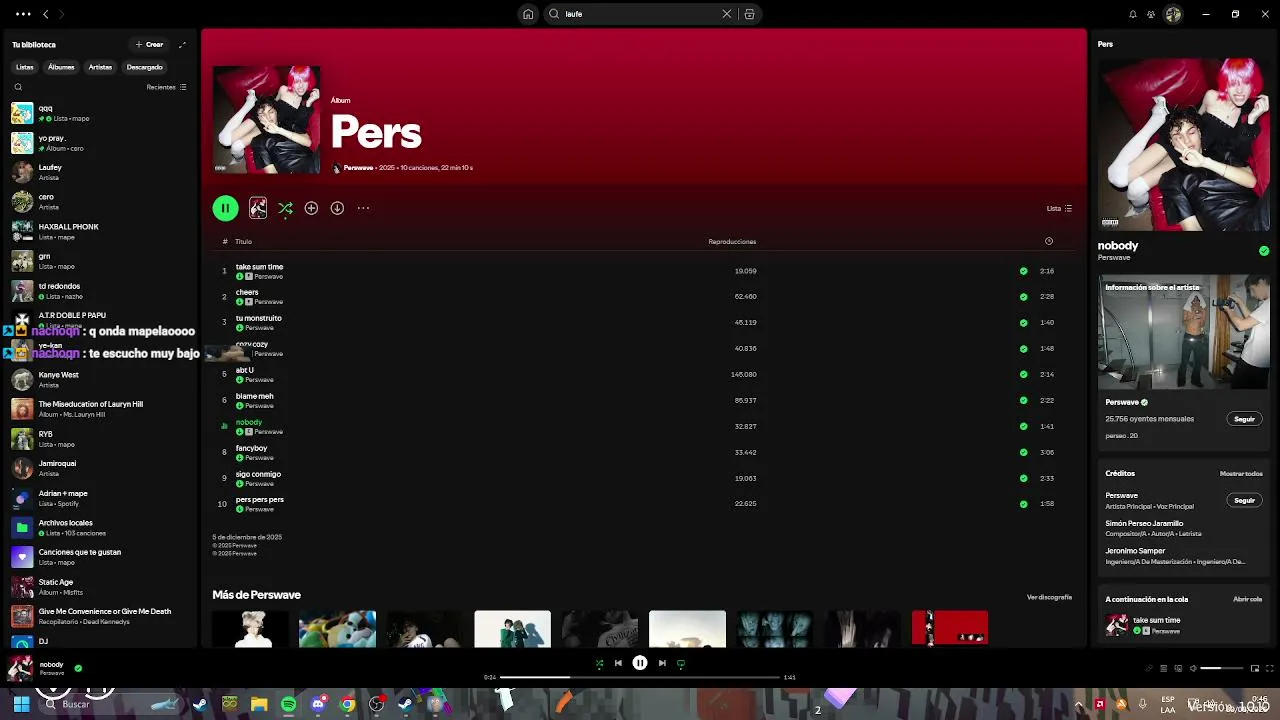Open the HAXBALL PHONK playlist
1280x720 pixels.
point(100,231)
